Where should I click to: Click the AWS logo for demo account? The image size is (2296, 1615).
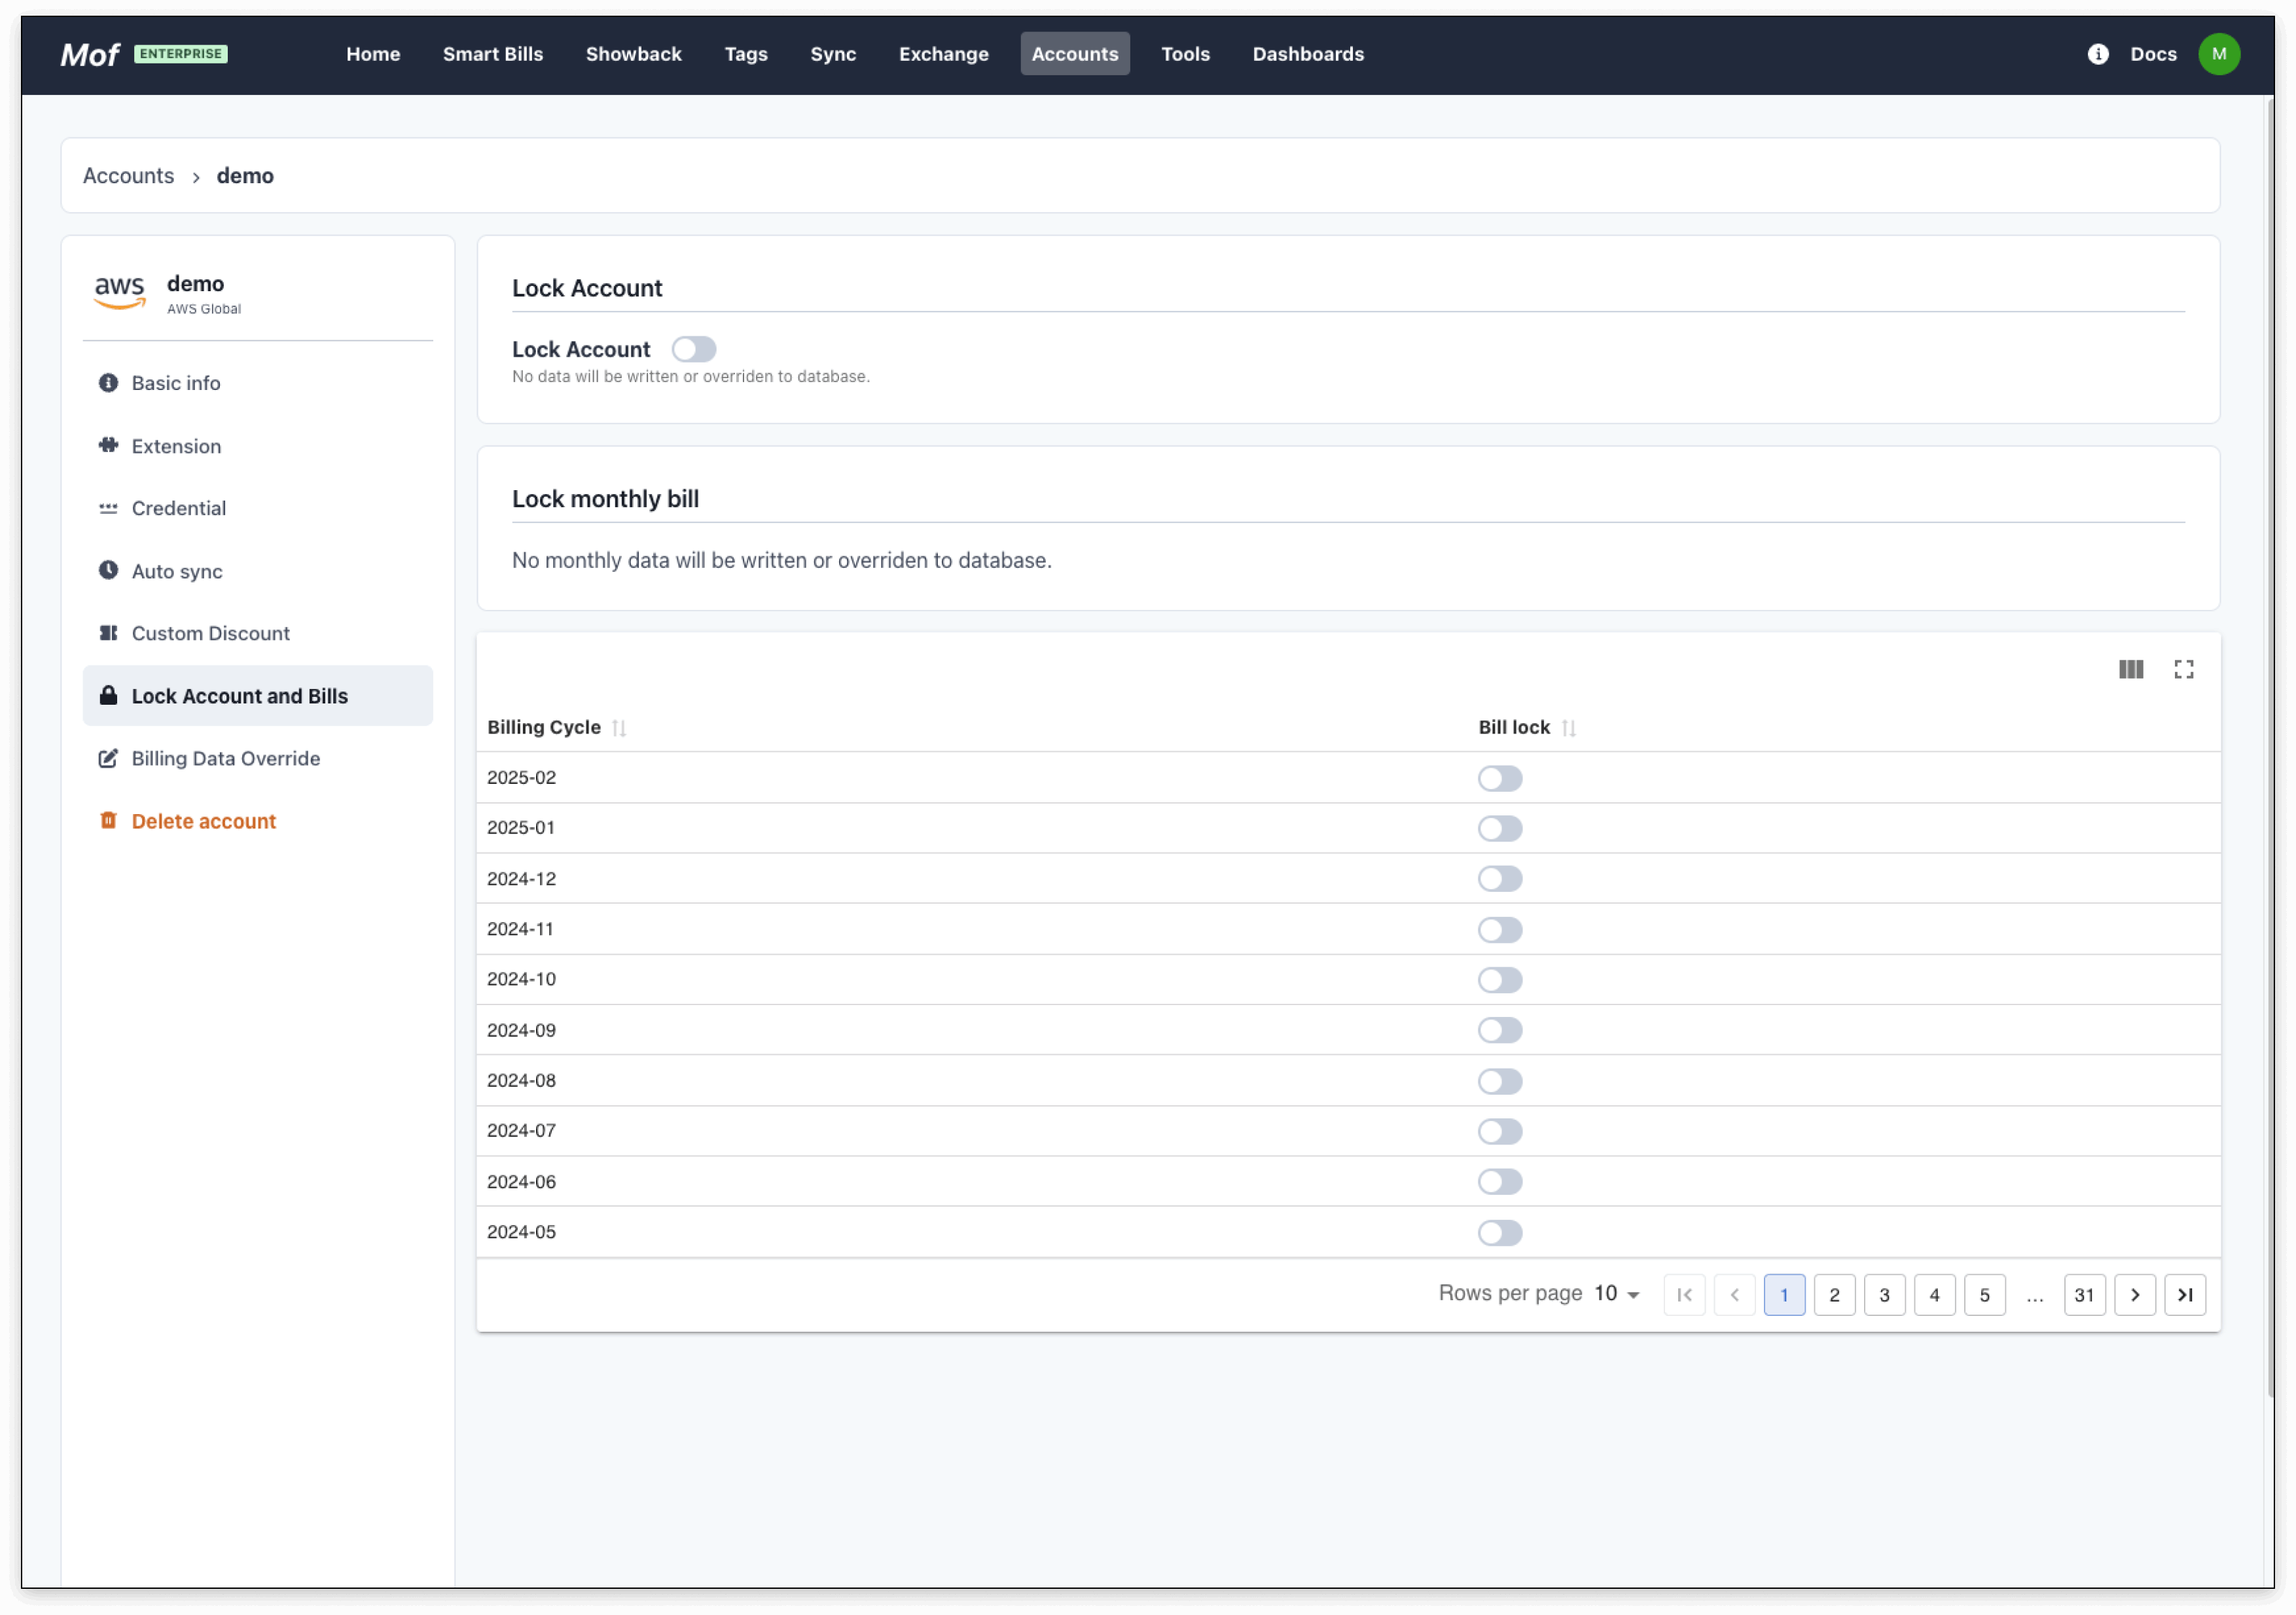click(x=120, y=292)
